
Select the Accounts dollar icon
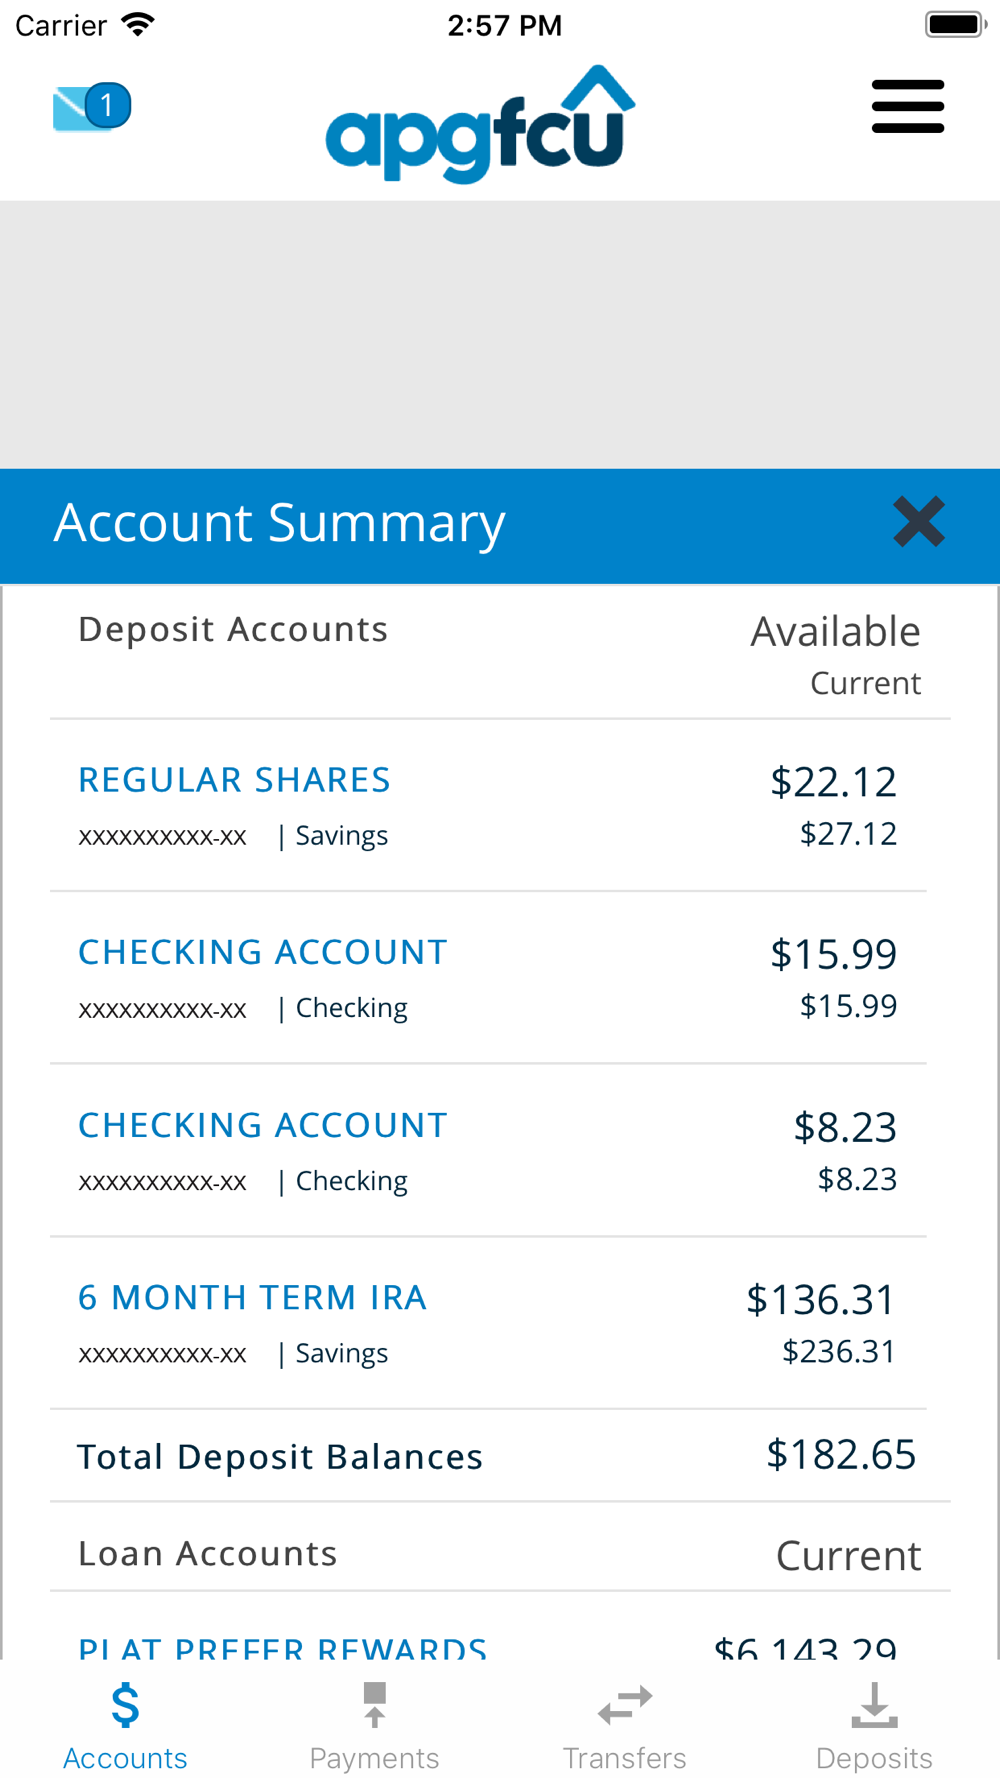(x=125, y=1705)
